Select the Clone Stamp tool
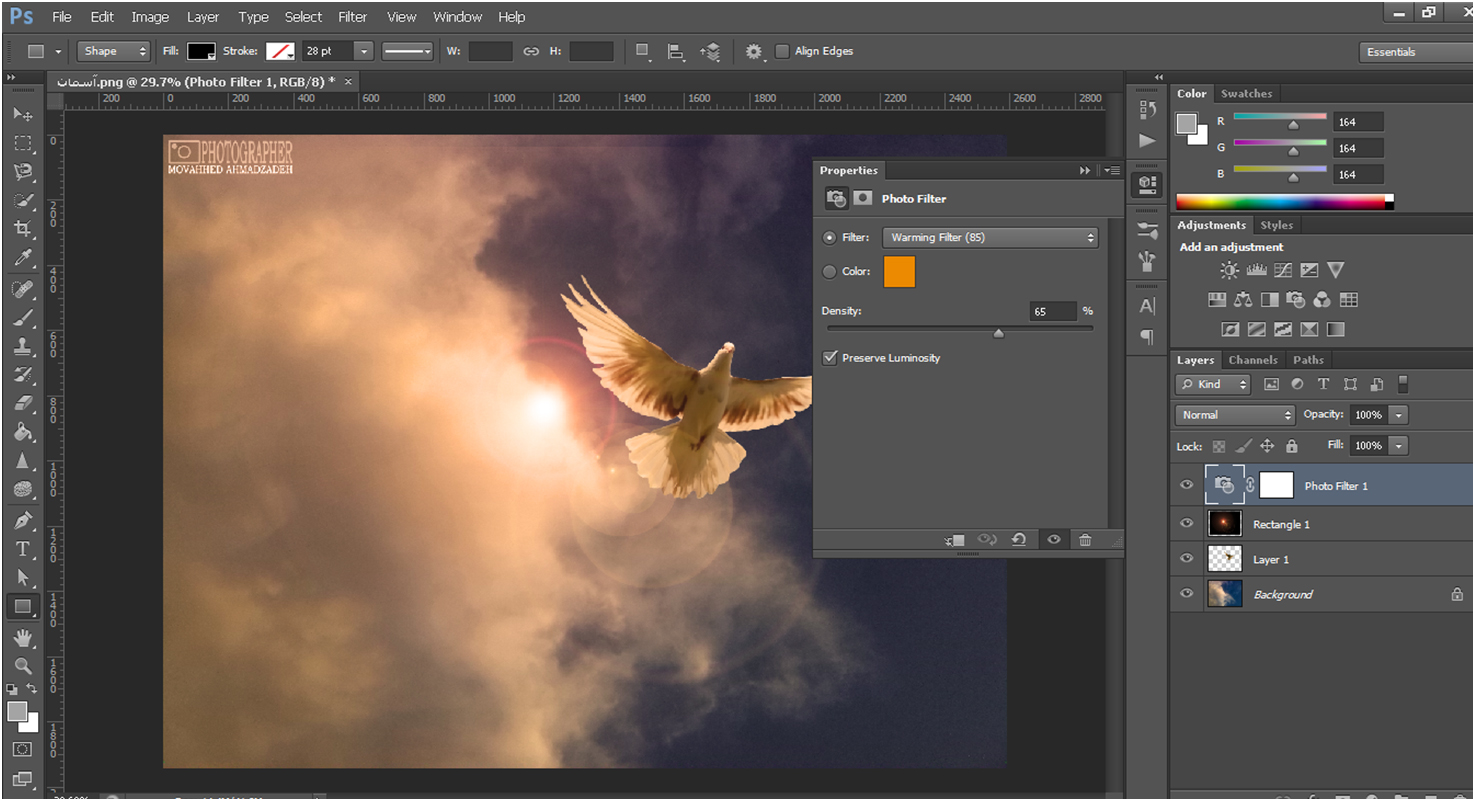The width and height of the screenshot is (1473, 799). pos(22,347)
